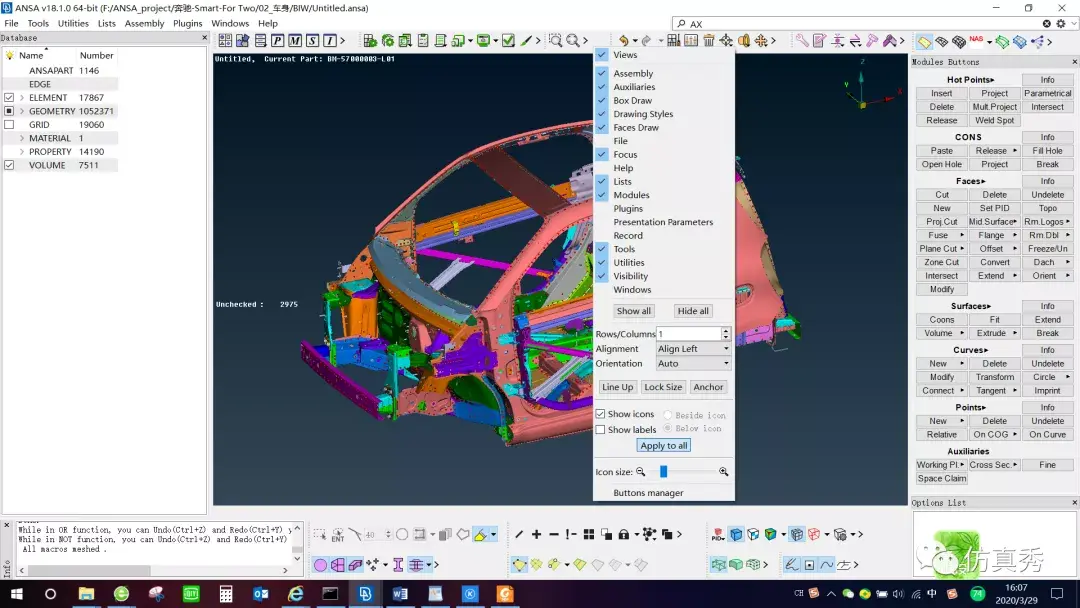
Task: Click the Undo arrow icon in toolbar
Action: coord(623,41)
